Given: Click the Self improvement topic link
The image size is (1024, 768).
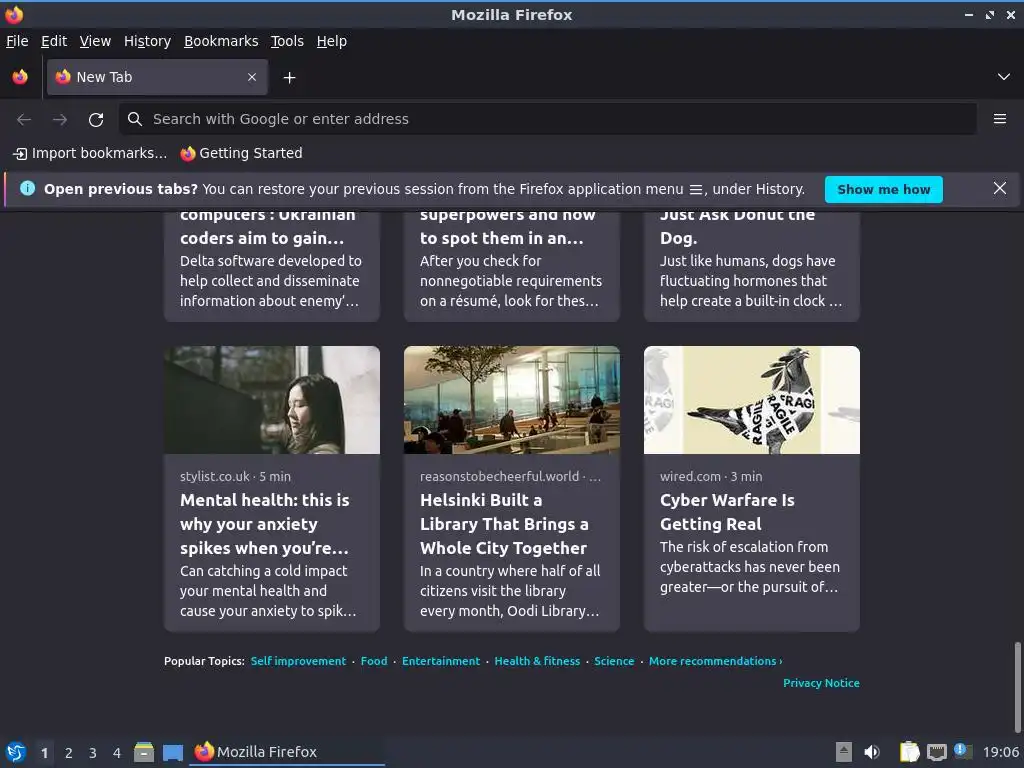Looking at the screenshot, I should coord(298,661).
